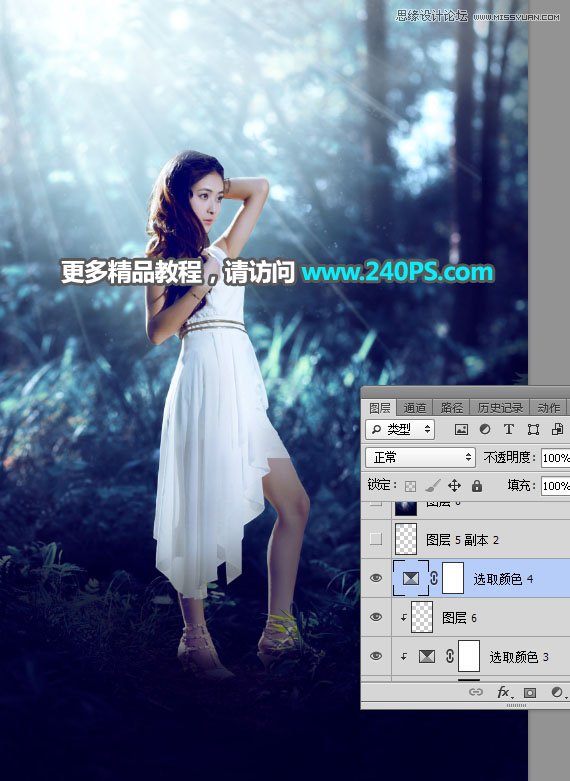Viewport: 570px width, 781px height.
Task: Select 图层 5 副本 2 layer thumbnail
Action: click(x=406, y=539)
